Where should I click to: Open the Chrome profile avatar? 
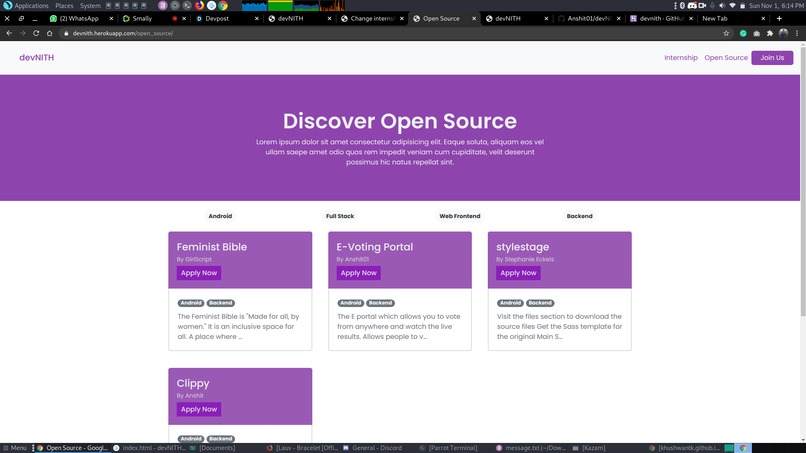(783, 33)
